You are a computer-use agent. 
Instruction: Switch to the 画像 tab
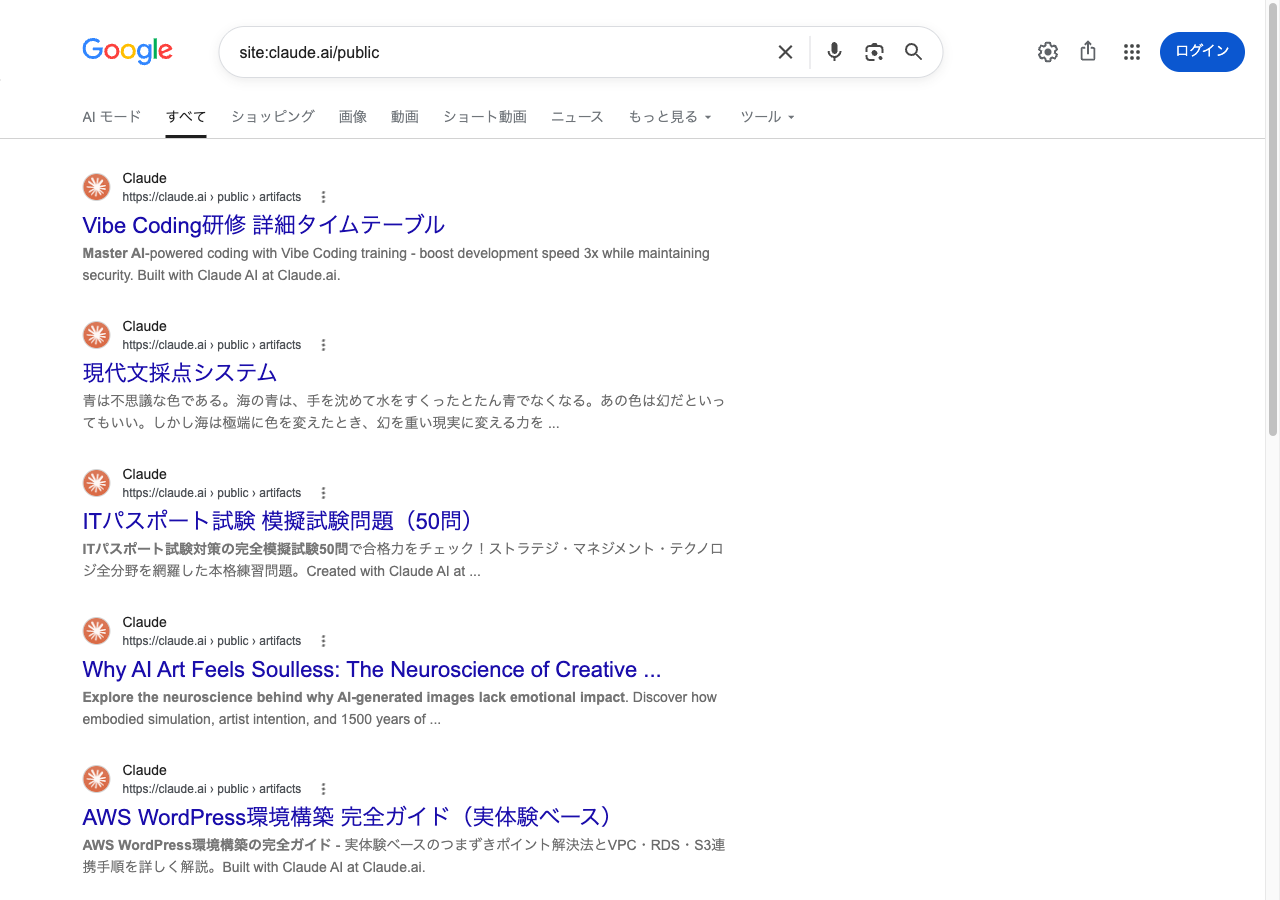click(x=353, y=117)
